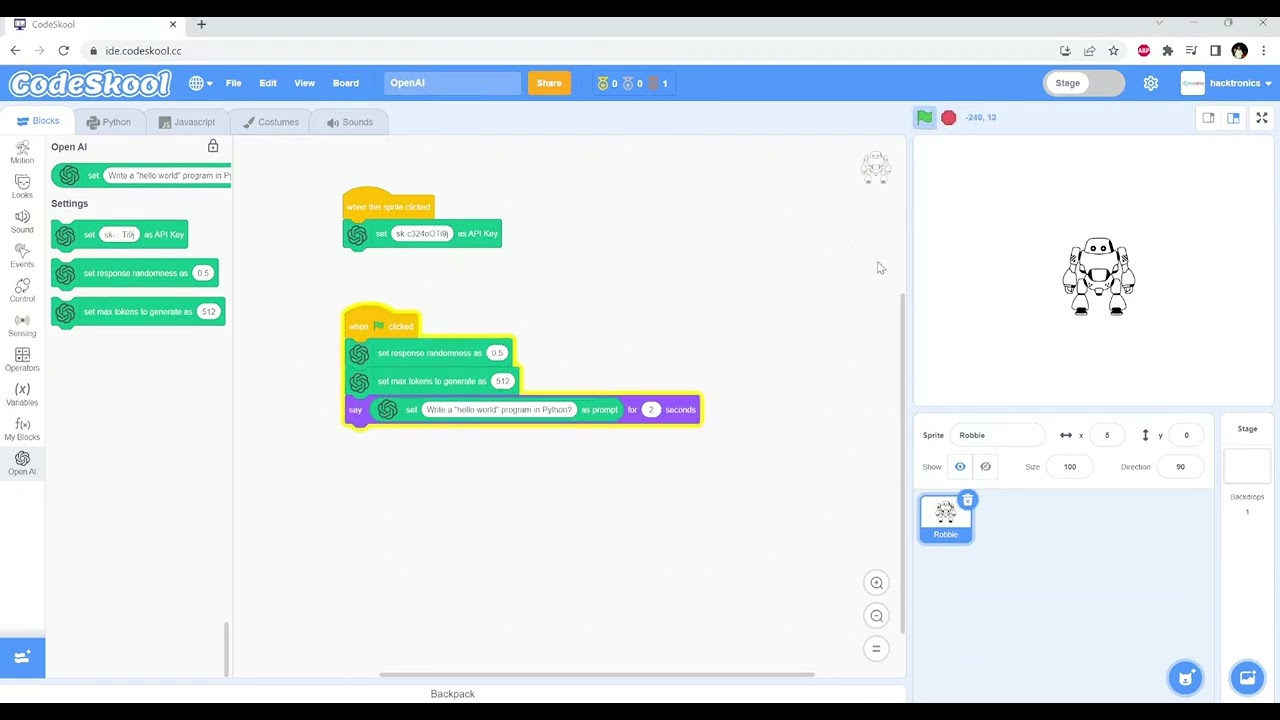Switch to the Javascript tab
Image resolution: width=1280 pixels, height=720 pixels.
[187, 122]
